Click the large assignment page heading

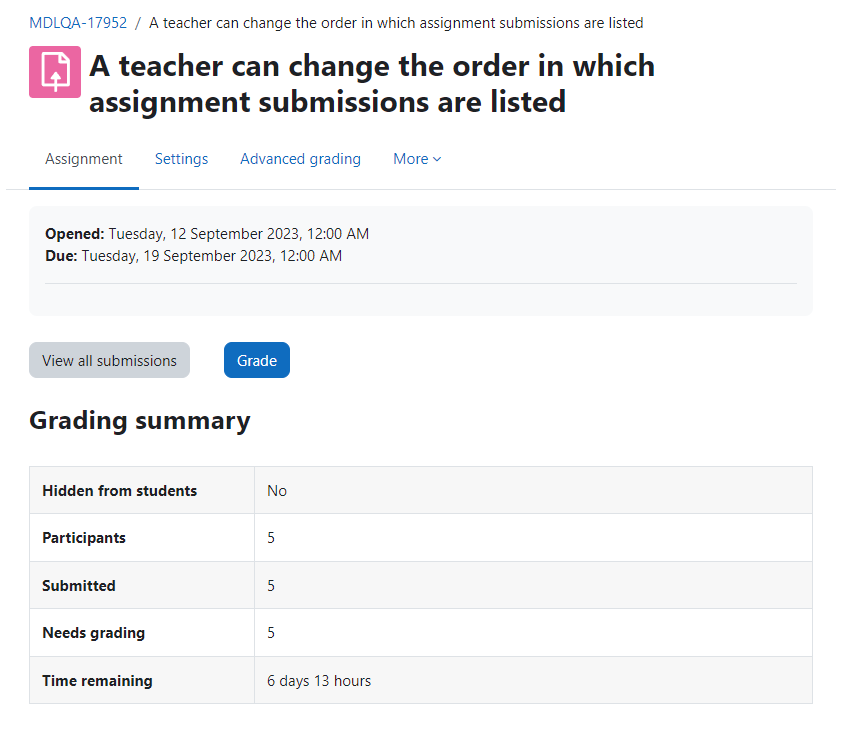coord(372,84)
